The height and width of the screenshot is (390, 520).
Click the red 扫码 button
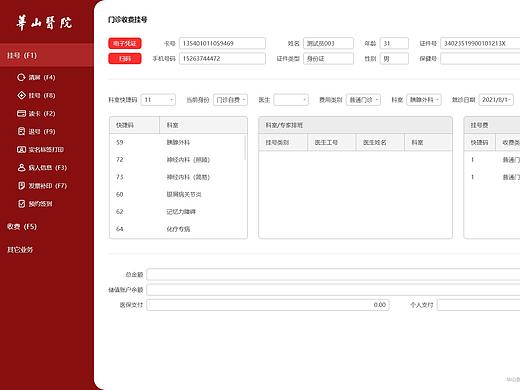pyautogui.click(x=125, y=59)
